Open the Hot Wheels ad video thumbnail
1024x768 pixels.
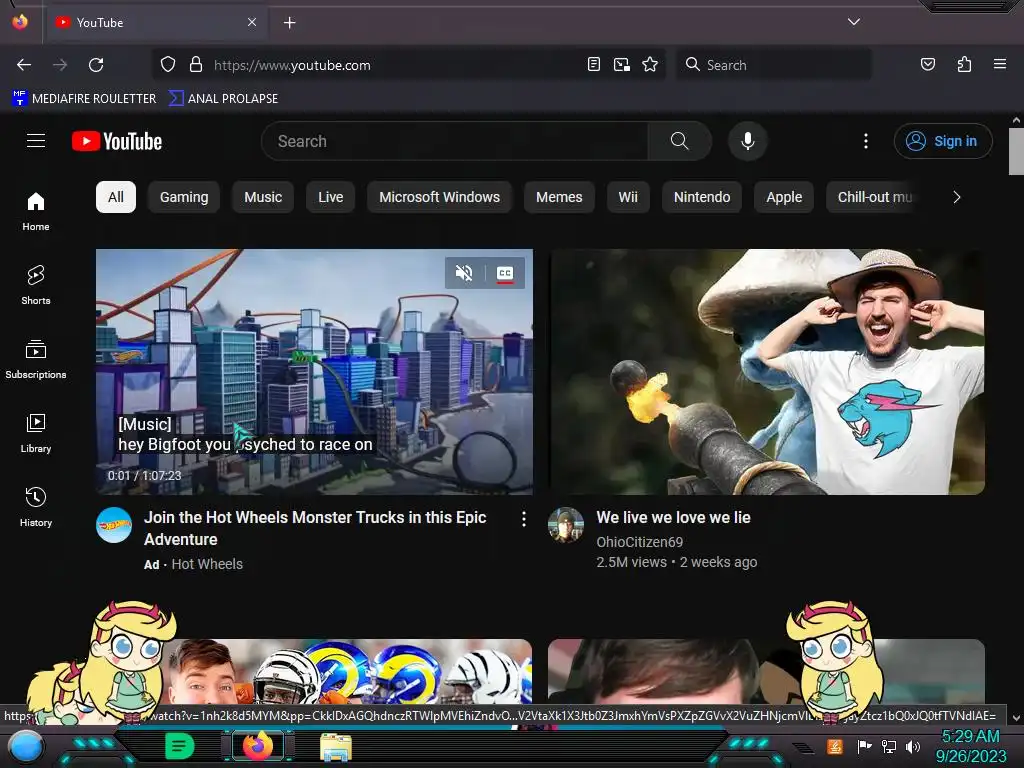pyautogui.click(x=314, y=371)
